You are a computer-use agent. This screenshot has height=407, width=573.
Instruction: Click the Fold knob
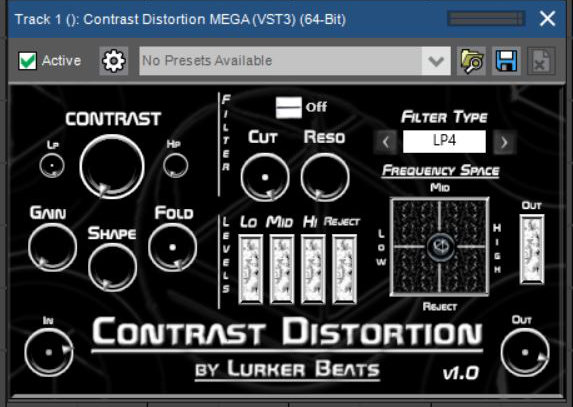172,247
